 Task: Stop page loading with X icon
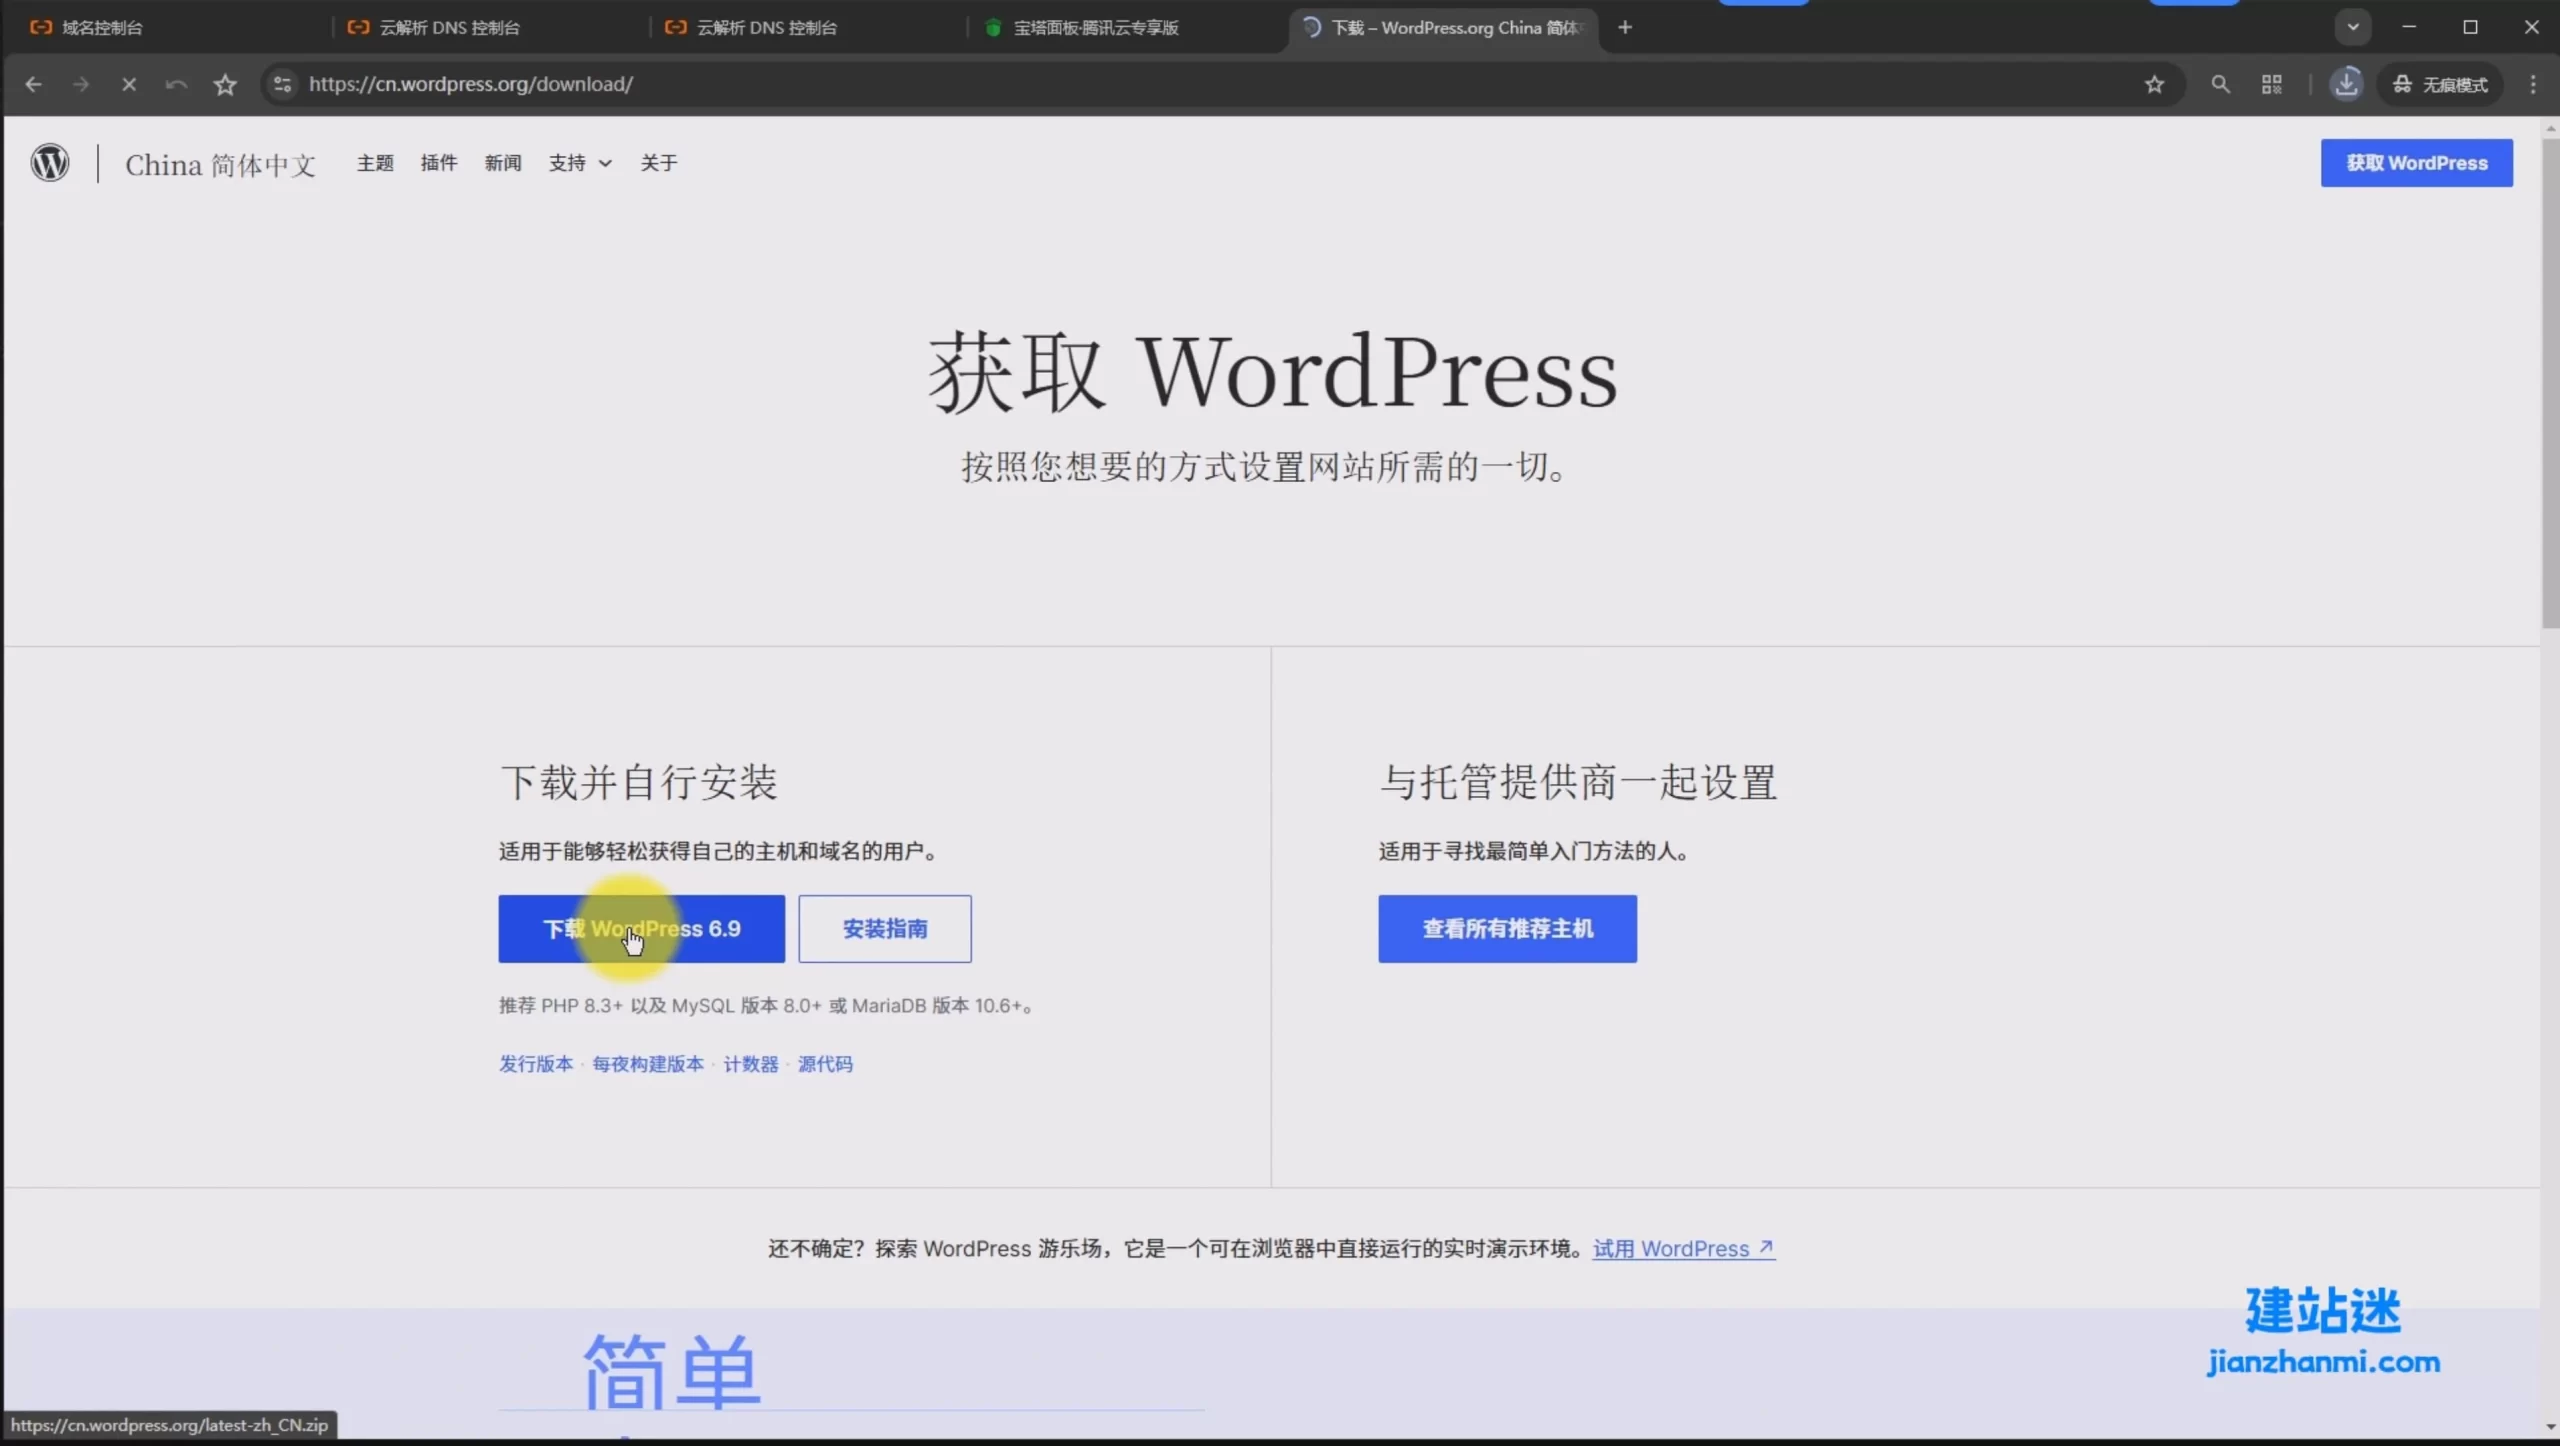click(x=129, y=85)
